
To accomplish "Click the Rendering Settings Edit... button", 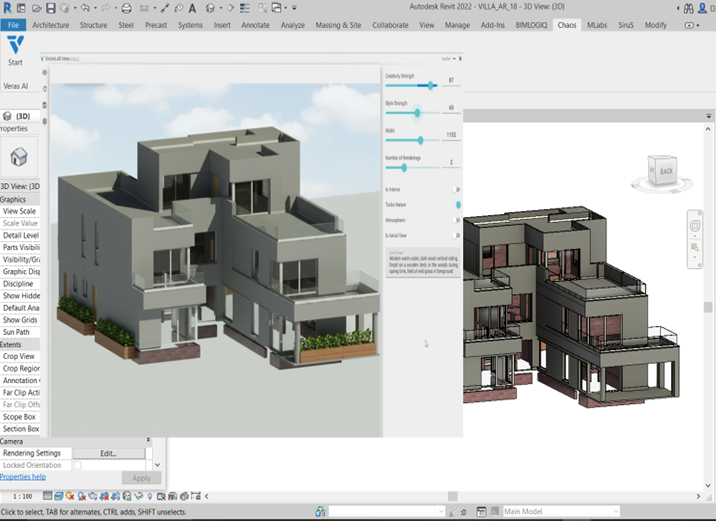I will tap(108, 453).
